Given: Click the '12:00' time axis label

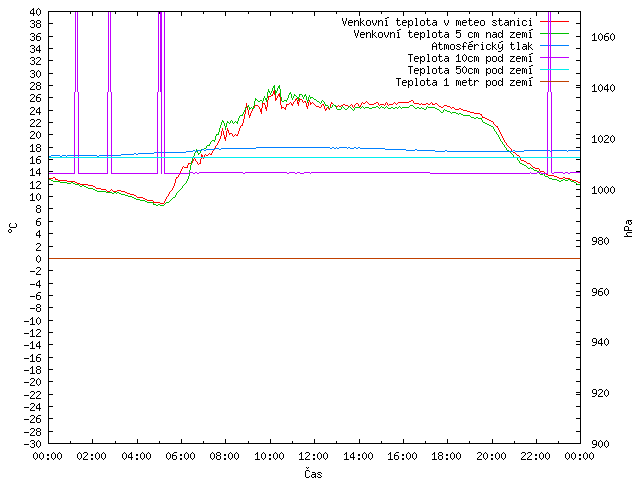Looking at the screenshot, I should click(x=313, y=456).
